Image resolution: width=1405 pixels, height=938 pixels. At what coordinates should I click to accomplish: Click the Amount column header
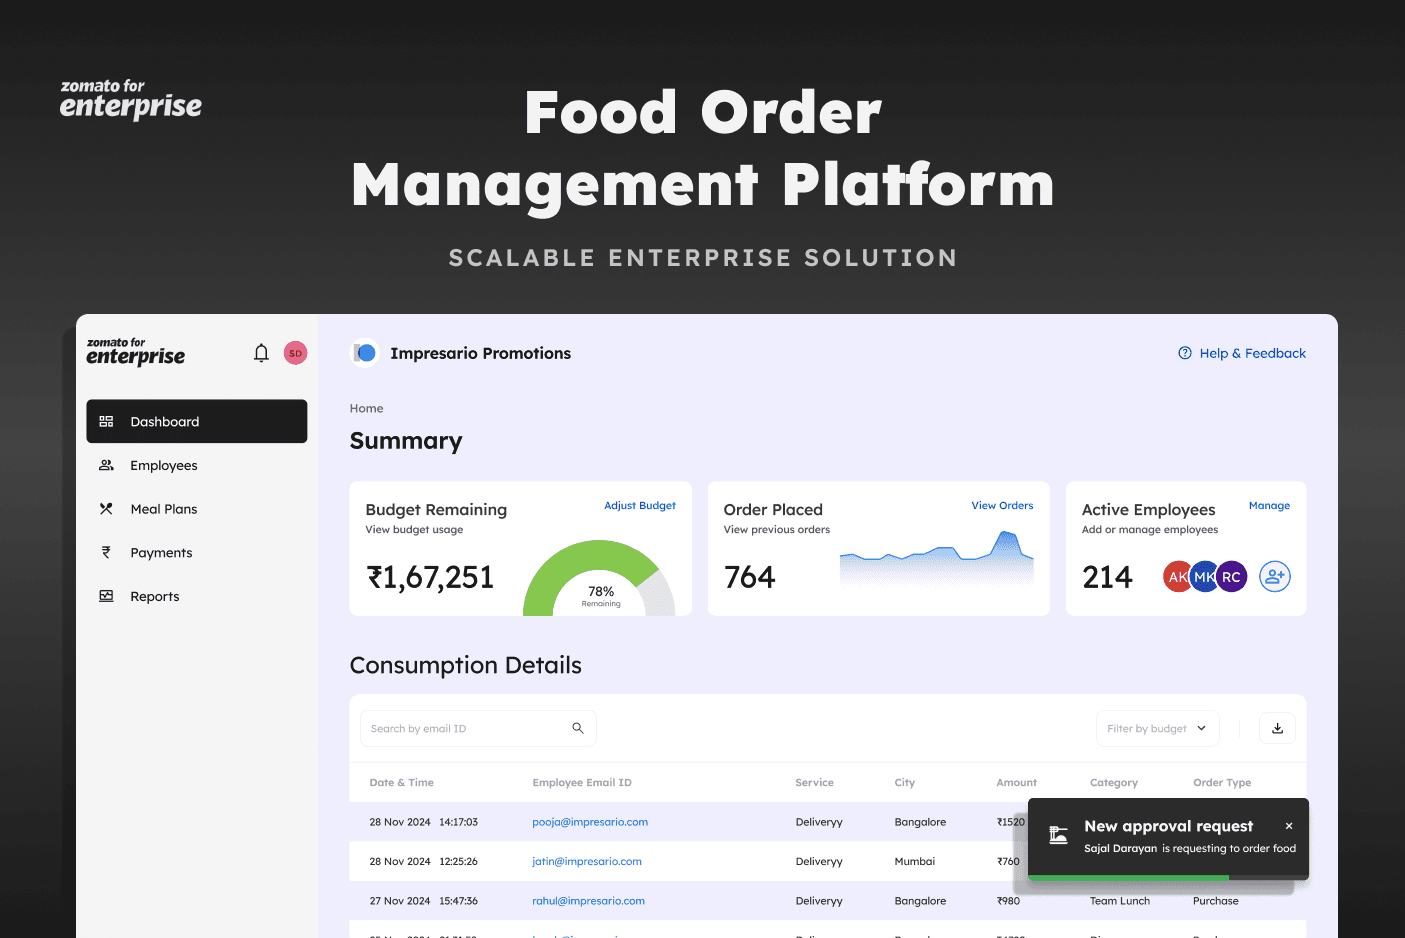point(1016,783)
